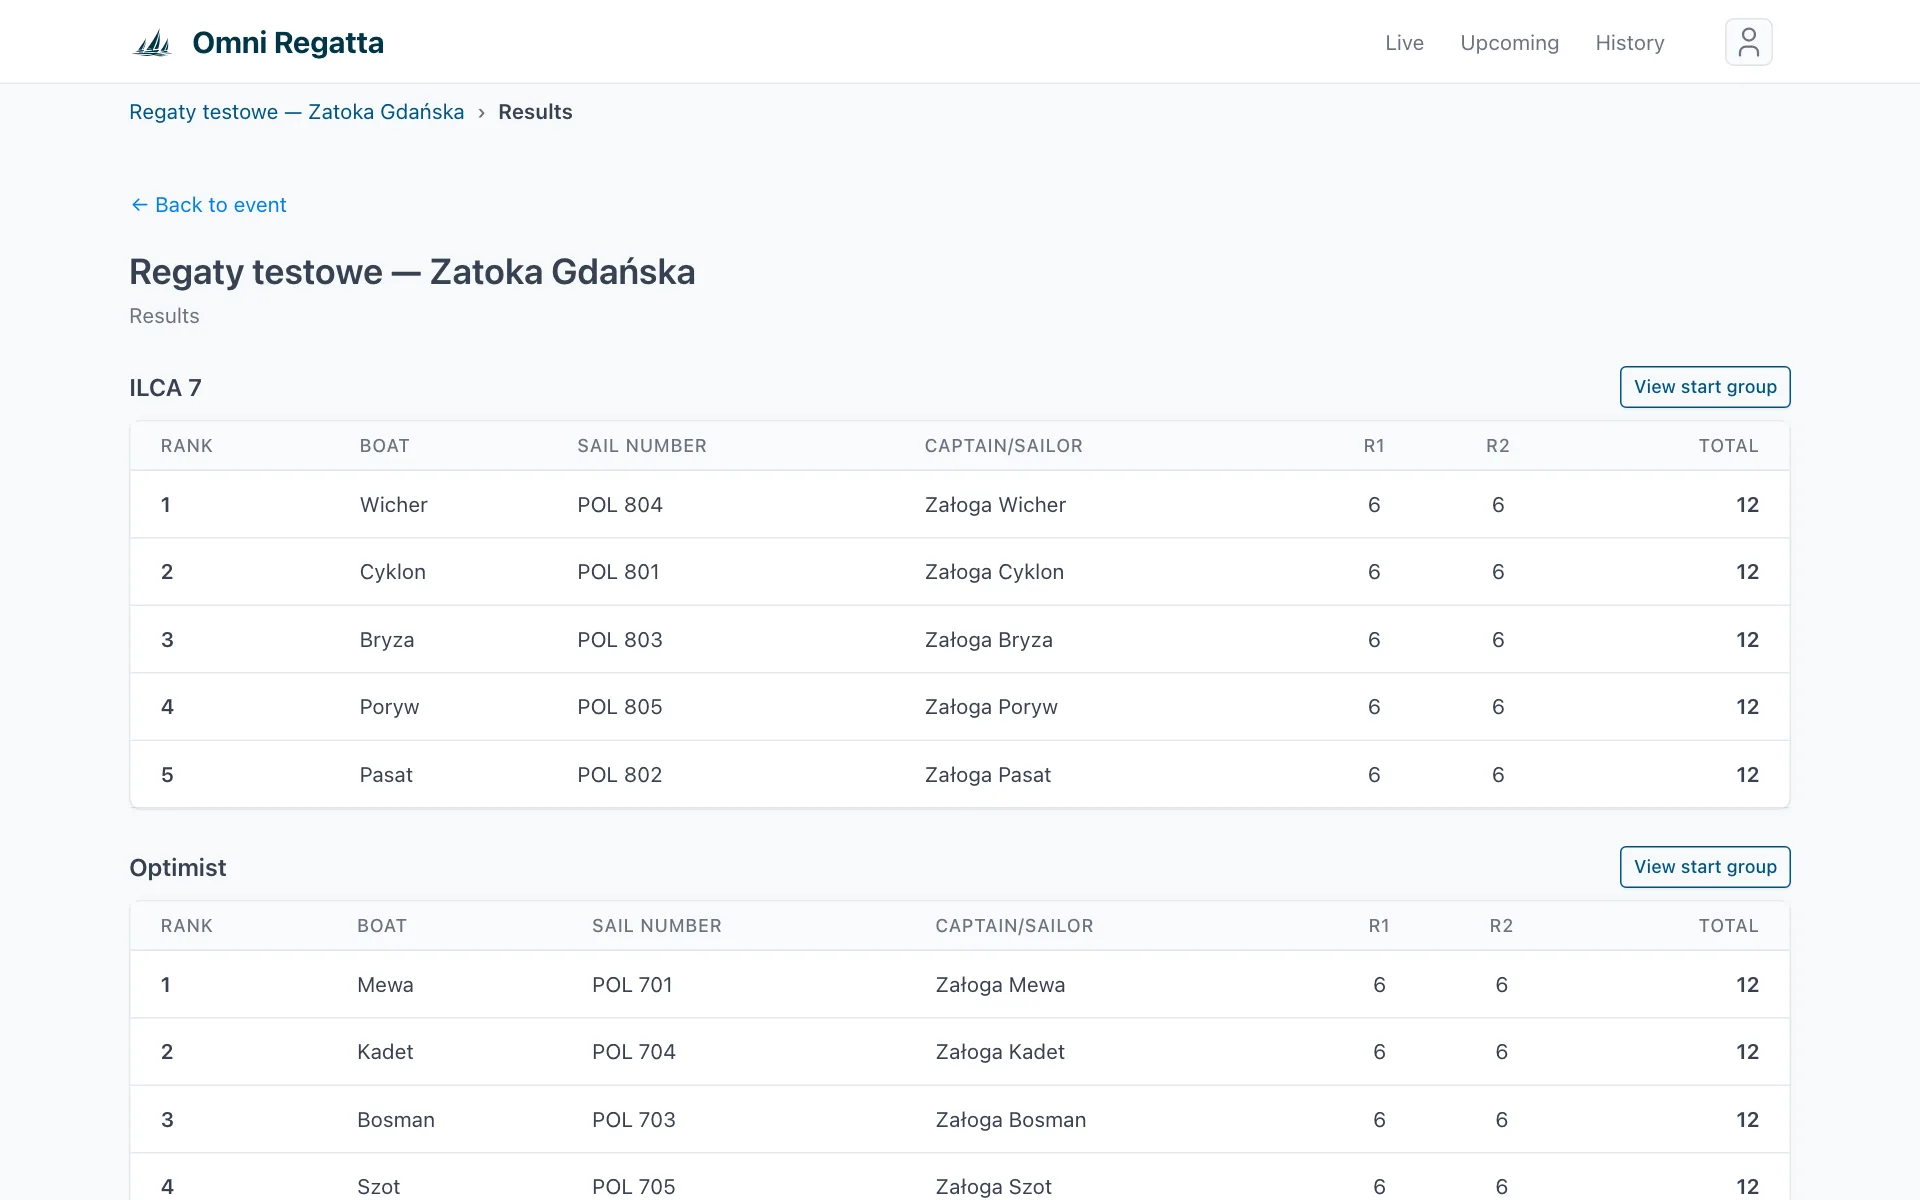Click sail number POL 703

pyautogui.click(x=634, y=1120)
